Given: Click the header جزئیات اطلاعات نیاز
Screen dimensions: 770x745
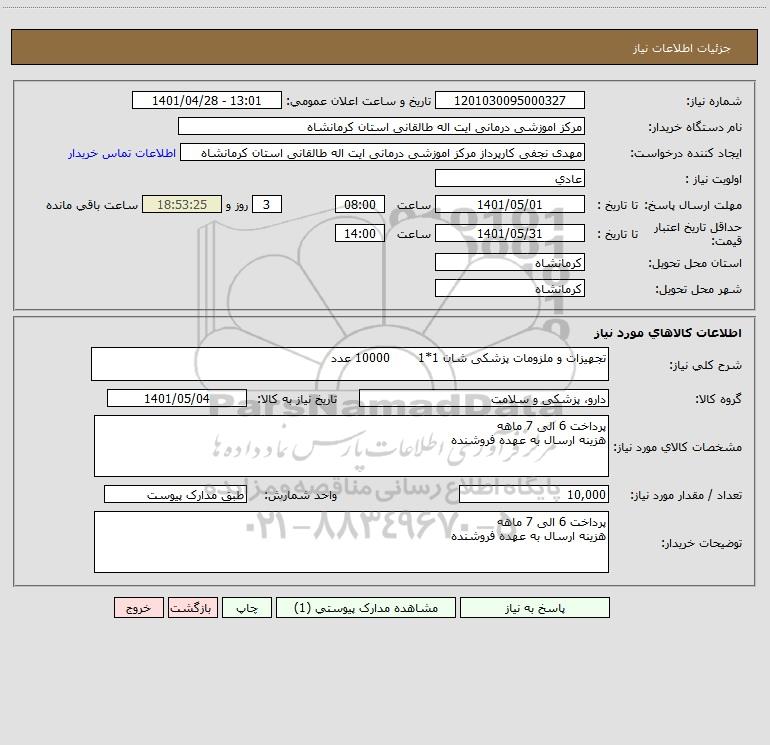Looking at the screenshot, I should pos(682,48).
